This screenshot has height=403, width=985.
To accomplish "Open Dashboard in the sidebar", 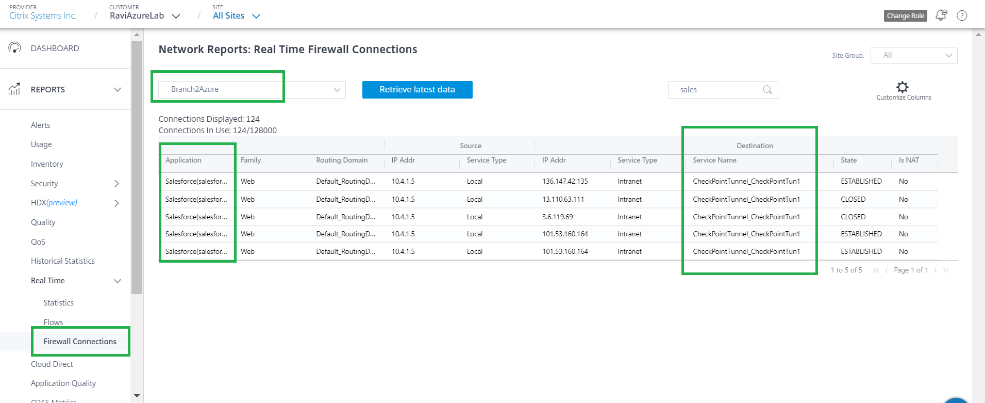I will (55, 48).
